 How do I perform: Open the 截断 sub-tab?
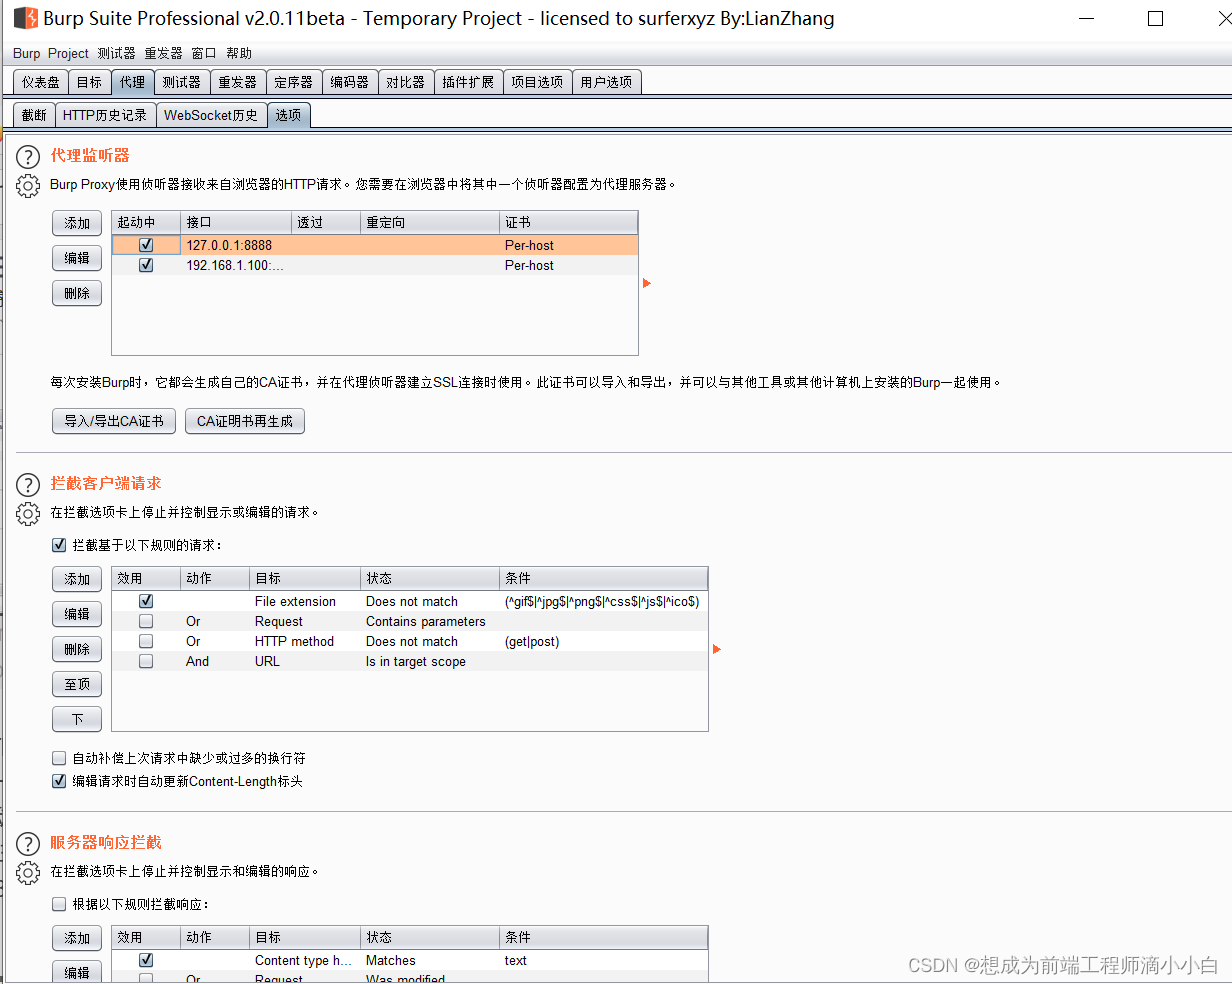coord(34,116)
